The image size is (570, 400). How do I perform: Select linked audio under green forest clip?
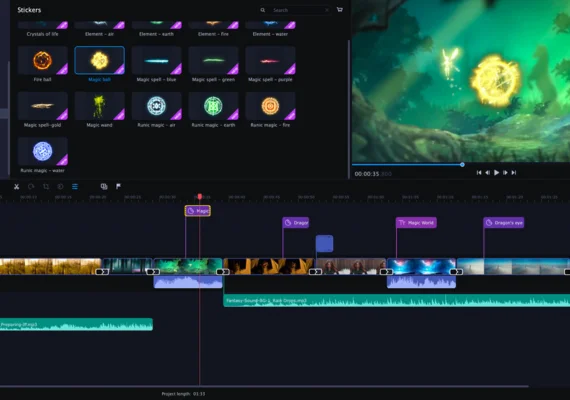[x=188, y=282]
